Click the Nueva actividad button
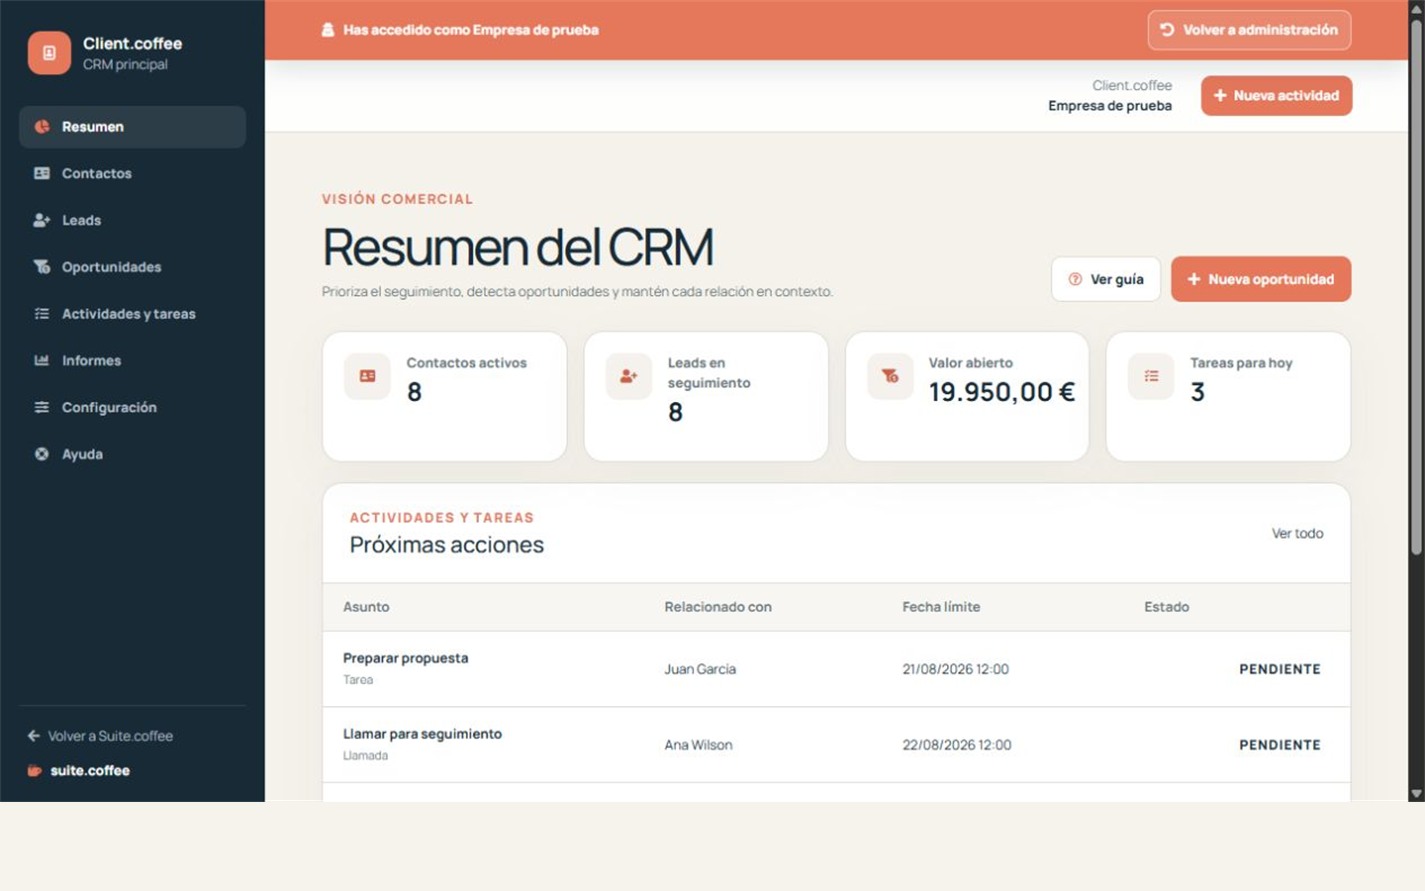The image size is (1425, 891). coord(1277,96)
